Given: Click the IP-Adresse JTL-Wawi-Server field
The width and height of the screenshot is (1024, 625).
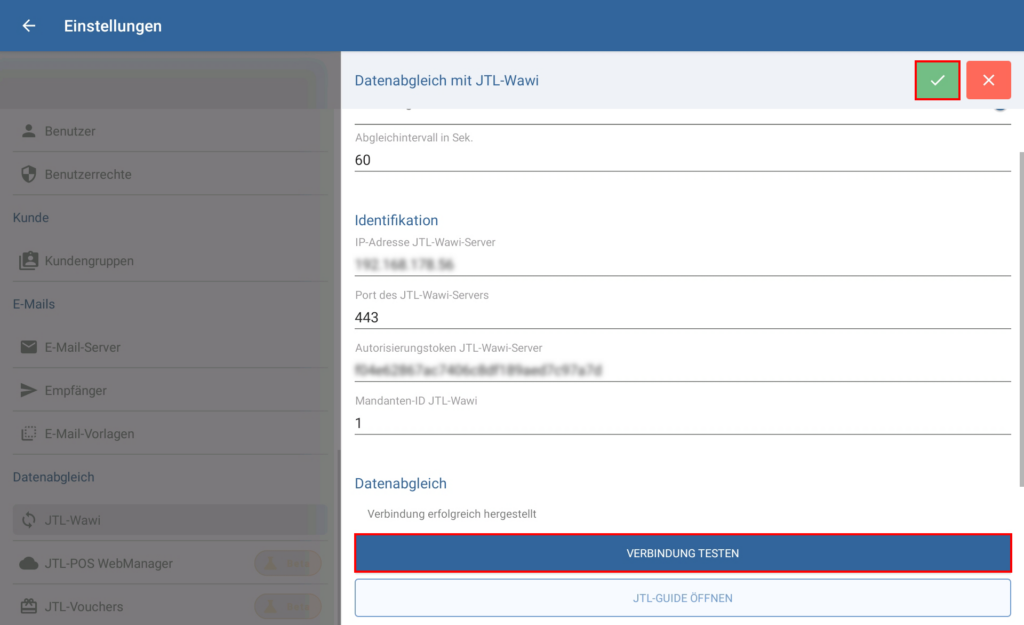Looking at the screenshot, I should click(x=682, y=265).
